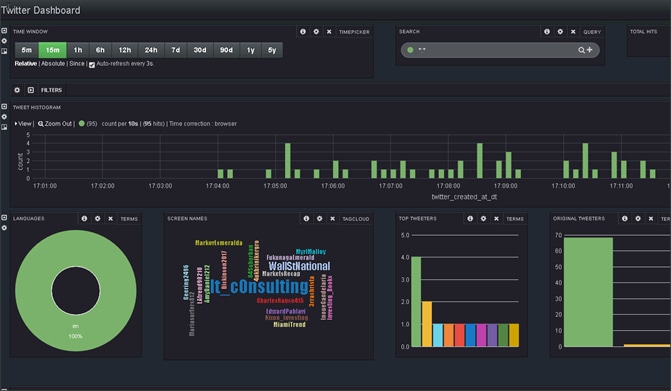This screenshot has height=391, width=671.
Task: Configure the Top Tweeters panel gear
Action: (x=484, y=219)
